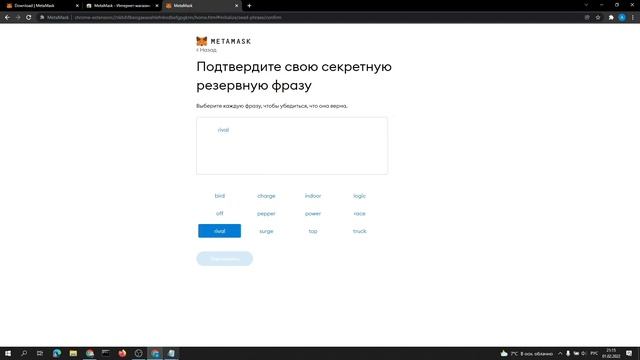Close the Download | MetaMask tab
The width and height of the screenshot is (640, 360).
pyautogui.click(x=77, y=6)
